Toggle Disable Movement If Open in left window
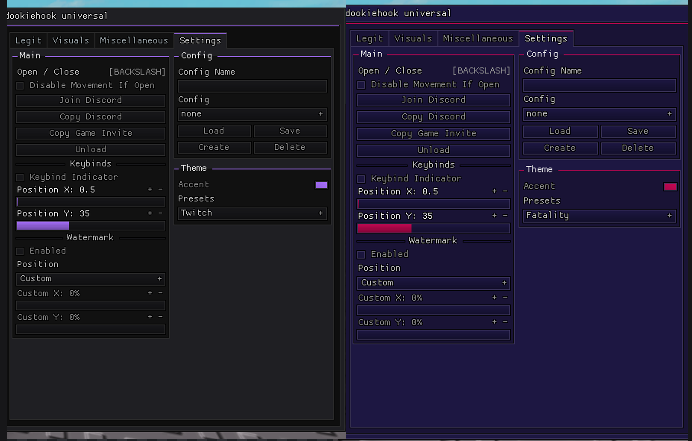 pyautogui.click(x=20, y=86)
